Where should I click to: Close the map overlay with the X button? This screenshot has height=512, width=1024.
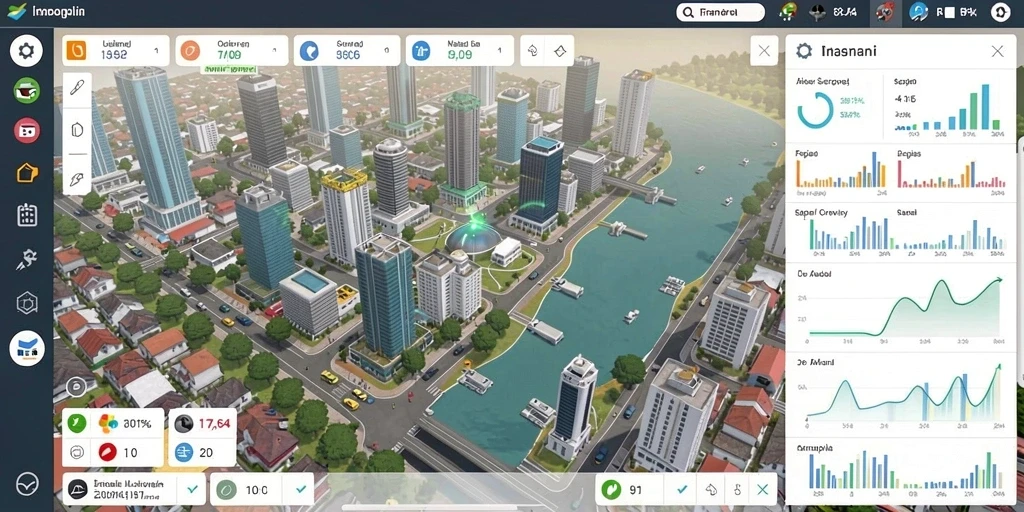pyautogui.click(x=764, y=50)
